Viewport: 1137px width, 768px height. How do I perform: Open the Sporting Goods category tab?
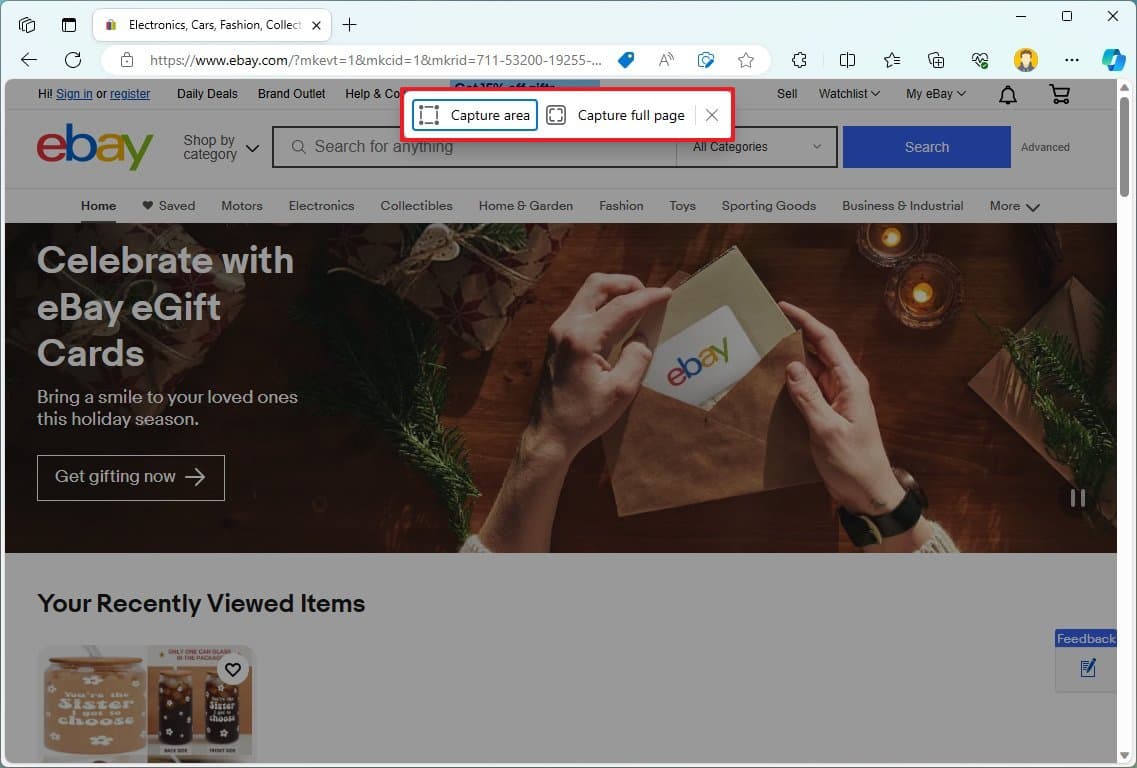pos(768,206)
